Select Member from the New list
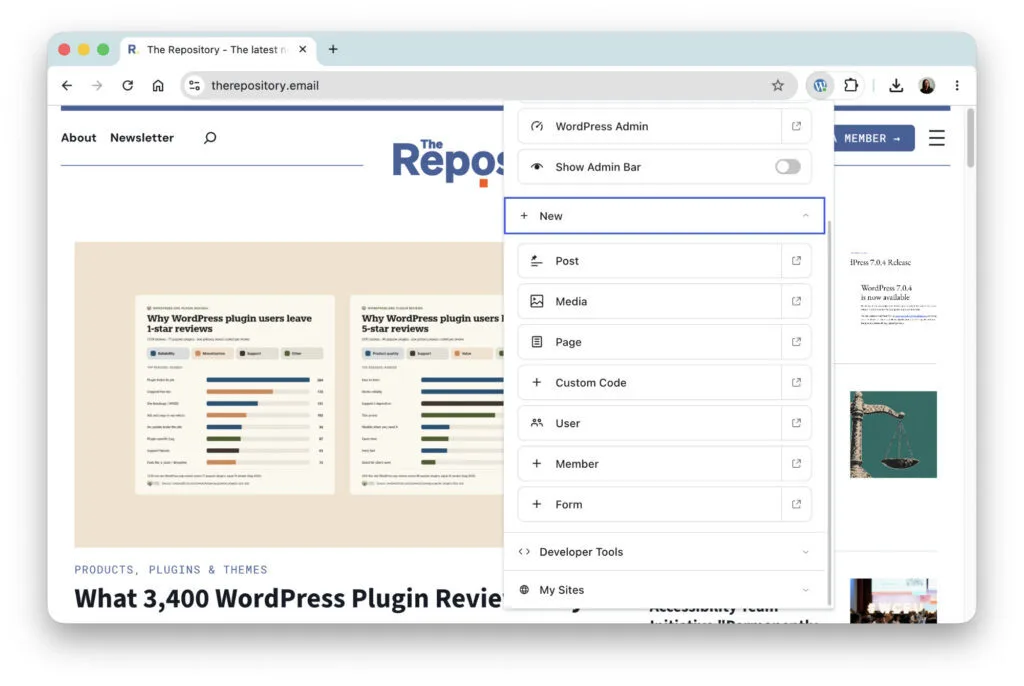The height and width of the screenshot is (686, 1024). click(650, 463)
